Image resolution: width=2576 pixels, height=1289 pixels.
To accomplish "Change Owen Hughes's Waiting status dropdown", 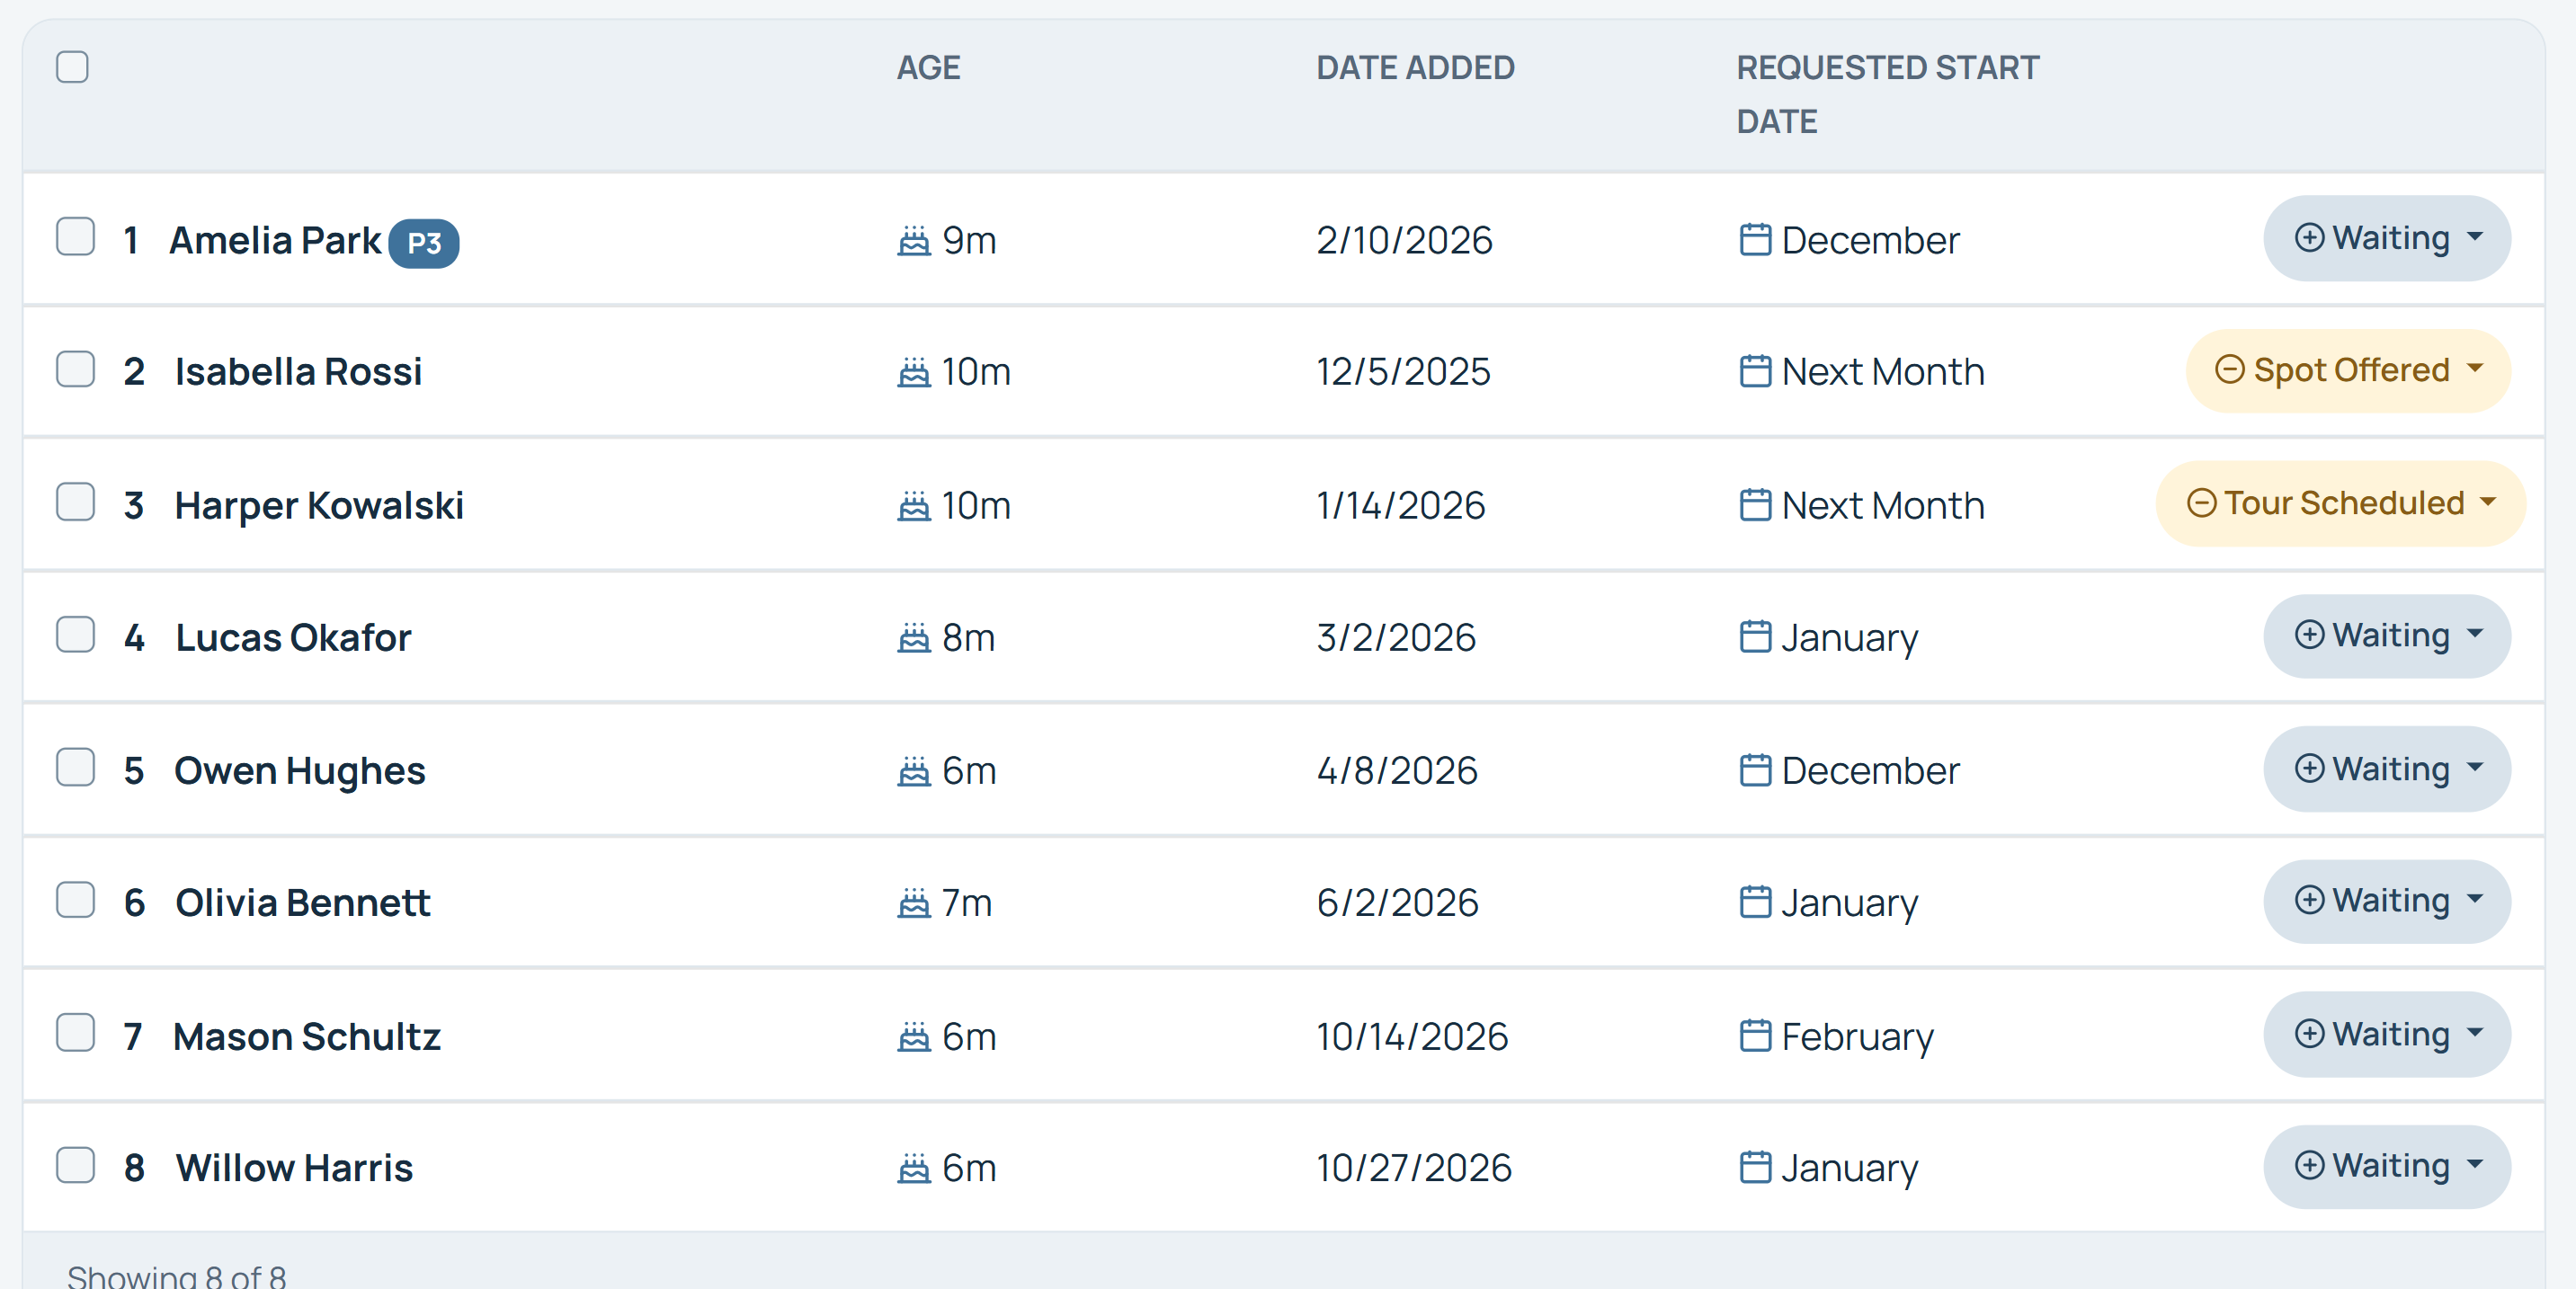I will [2387, 769].
